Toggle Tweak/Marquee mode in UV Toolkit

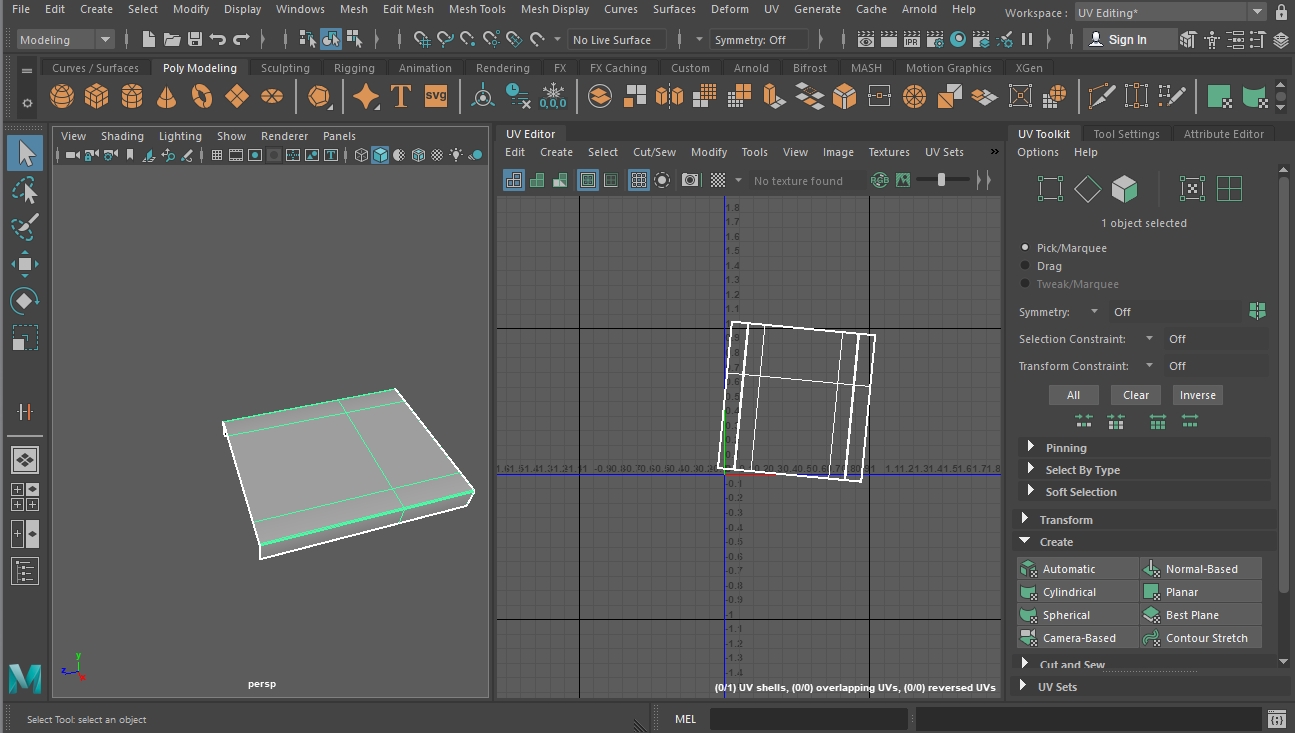1023,283
